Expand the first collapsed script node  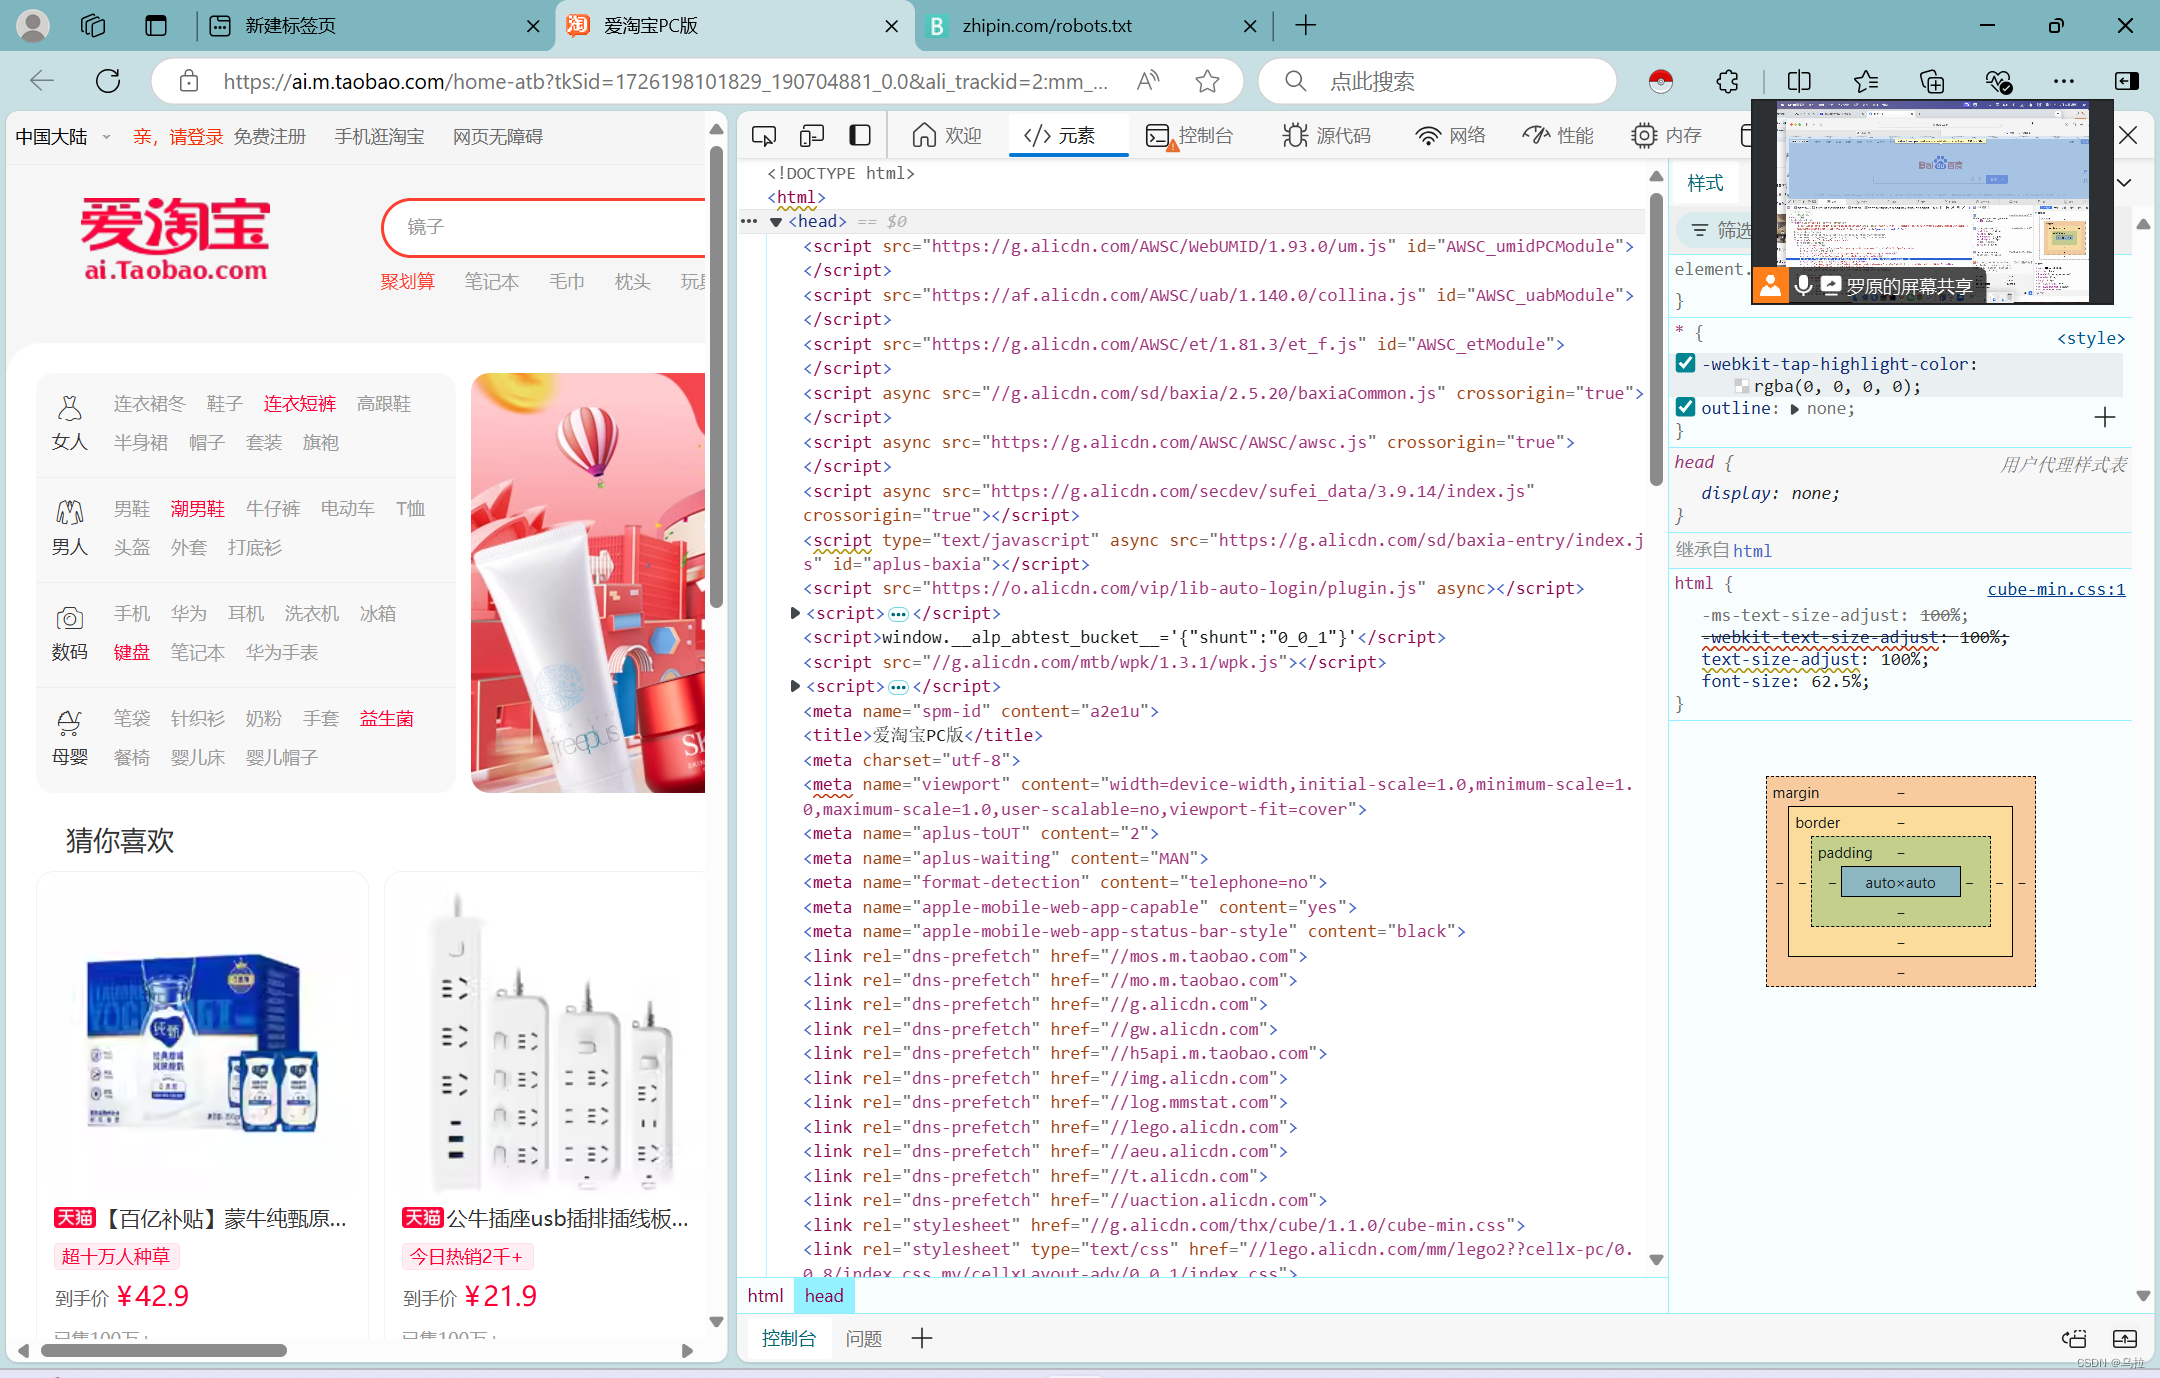(795, 613)
